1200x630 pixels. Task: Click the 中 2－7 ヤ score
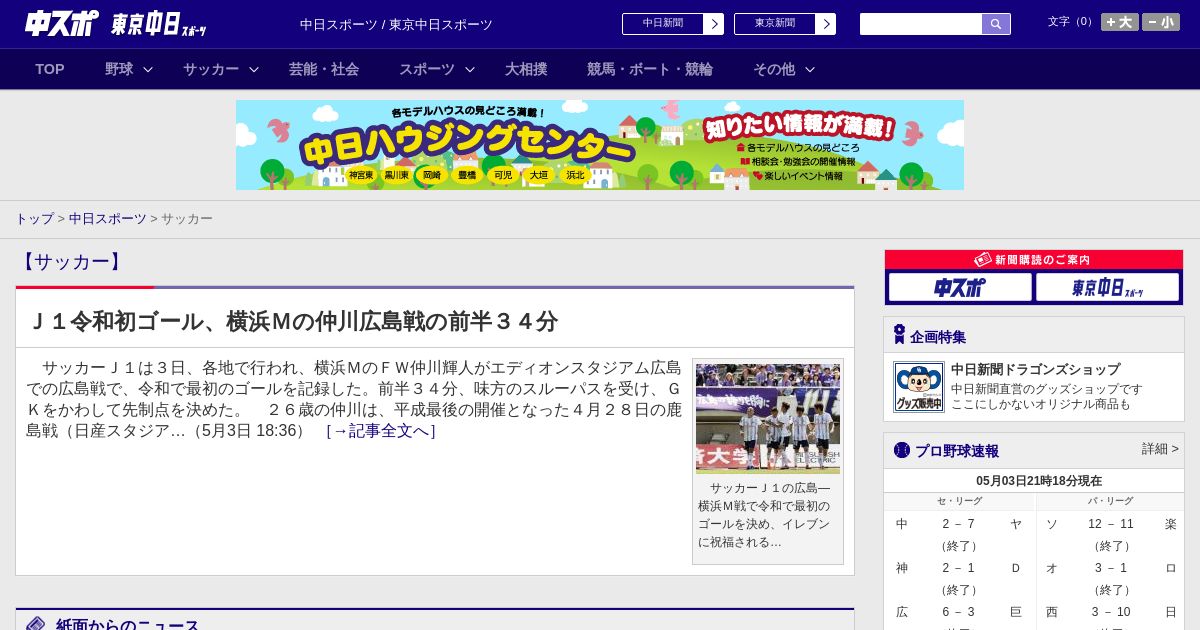(959, 524)
